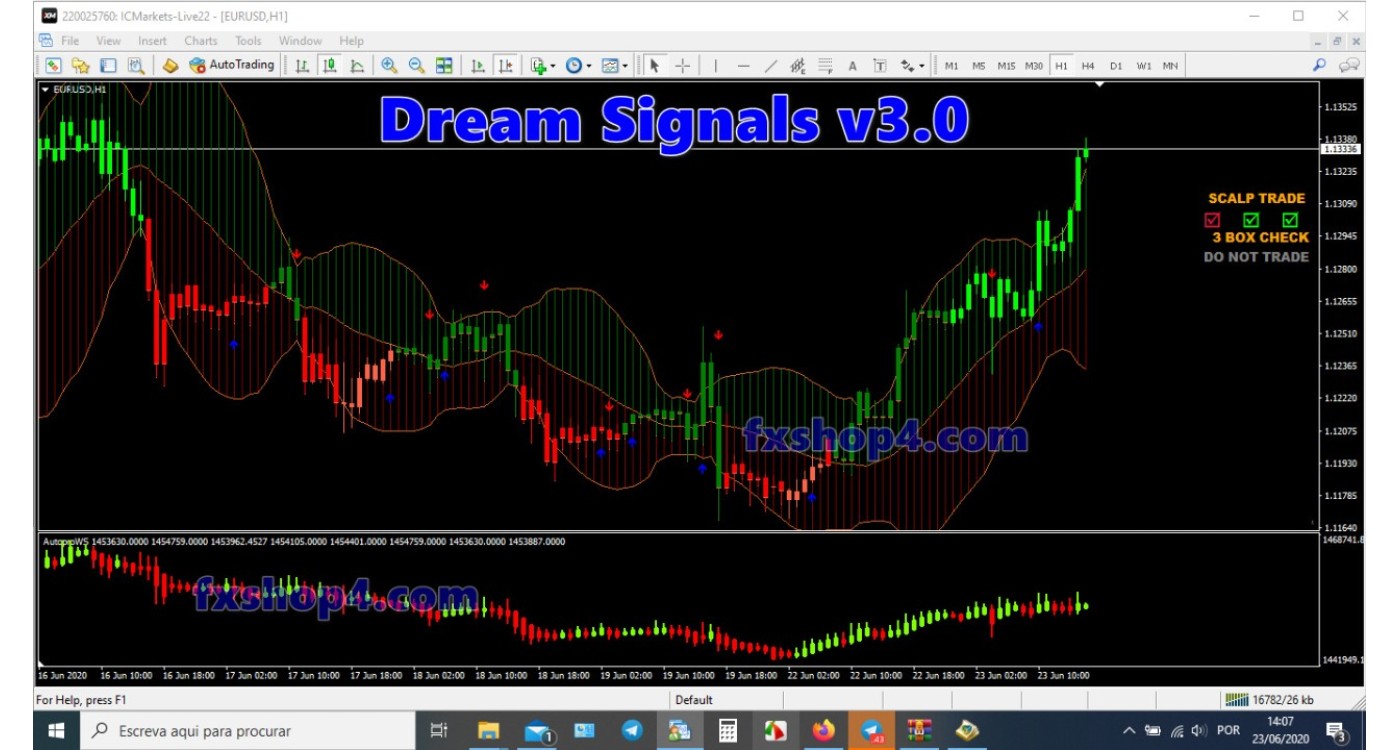Image resolution: width=1400 pixels, height=750 pixels.
Task: Select the Crosshair tool
Action: tap(683, 65)
